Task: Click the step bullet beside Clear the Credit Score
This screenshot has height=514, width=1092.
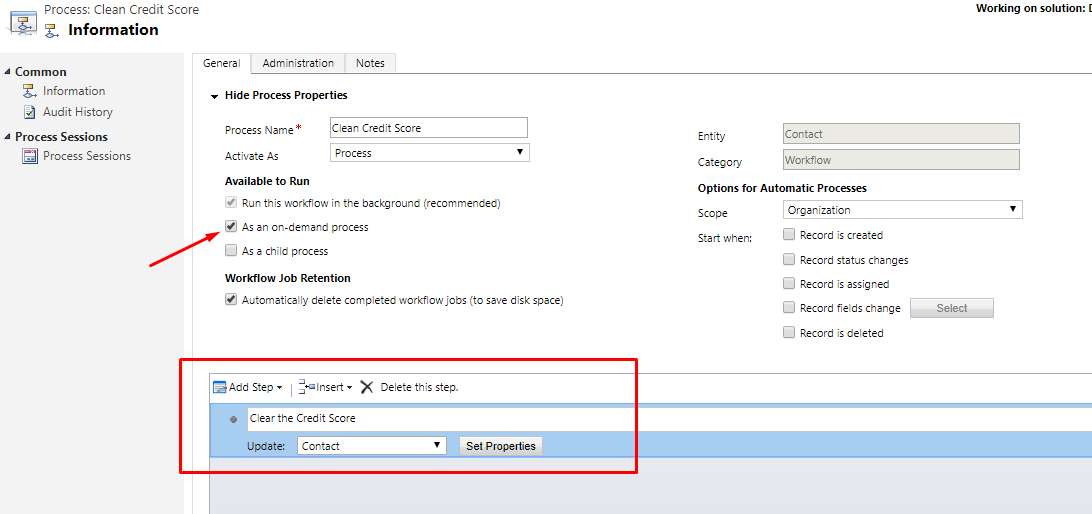Action: point(234,419)
